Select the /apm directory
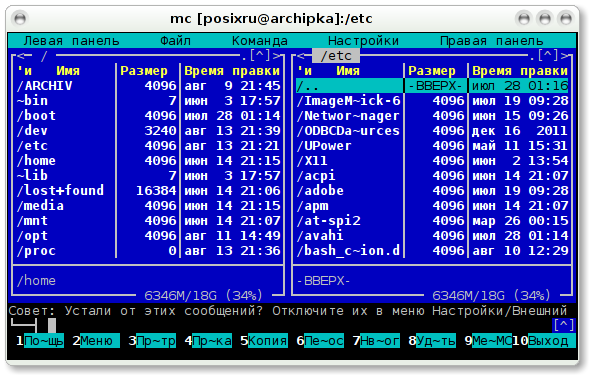Image resolution: width=589 pixels, height=375 pixels. [432, 206]
